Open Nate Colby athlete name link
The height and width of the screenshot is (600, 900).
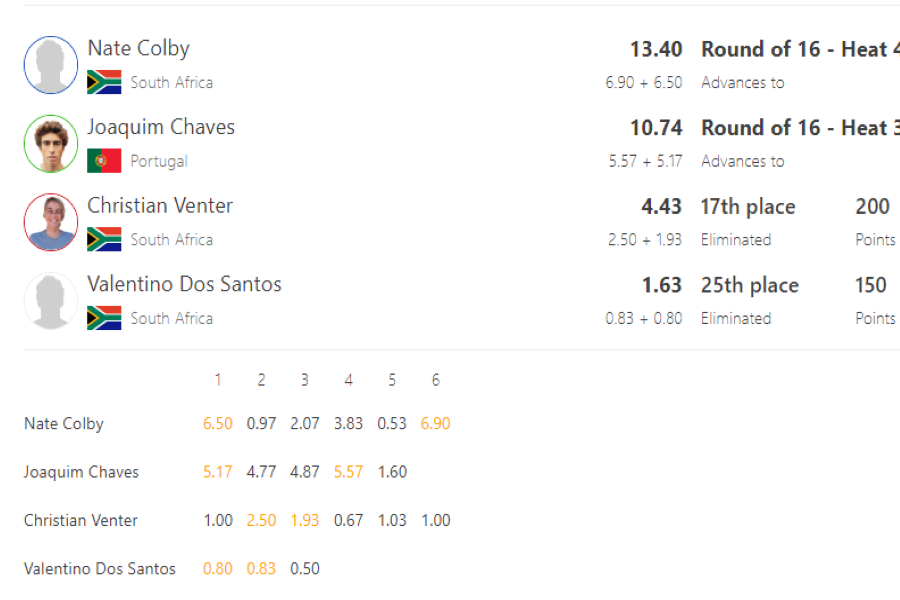point(138,49)
